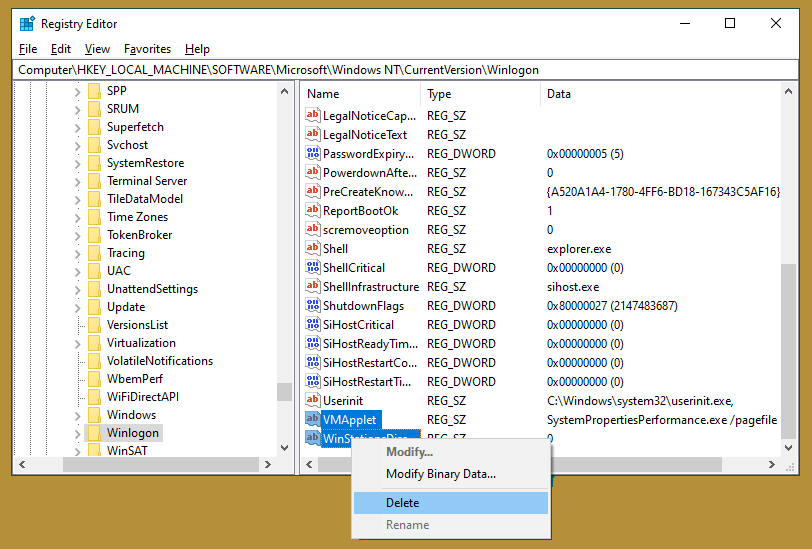Select the VMApplet value name
Screen dimensions: 812x549
pyautogui.click(x=351, y=420)
